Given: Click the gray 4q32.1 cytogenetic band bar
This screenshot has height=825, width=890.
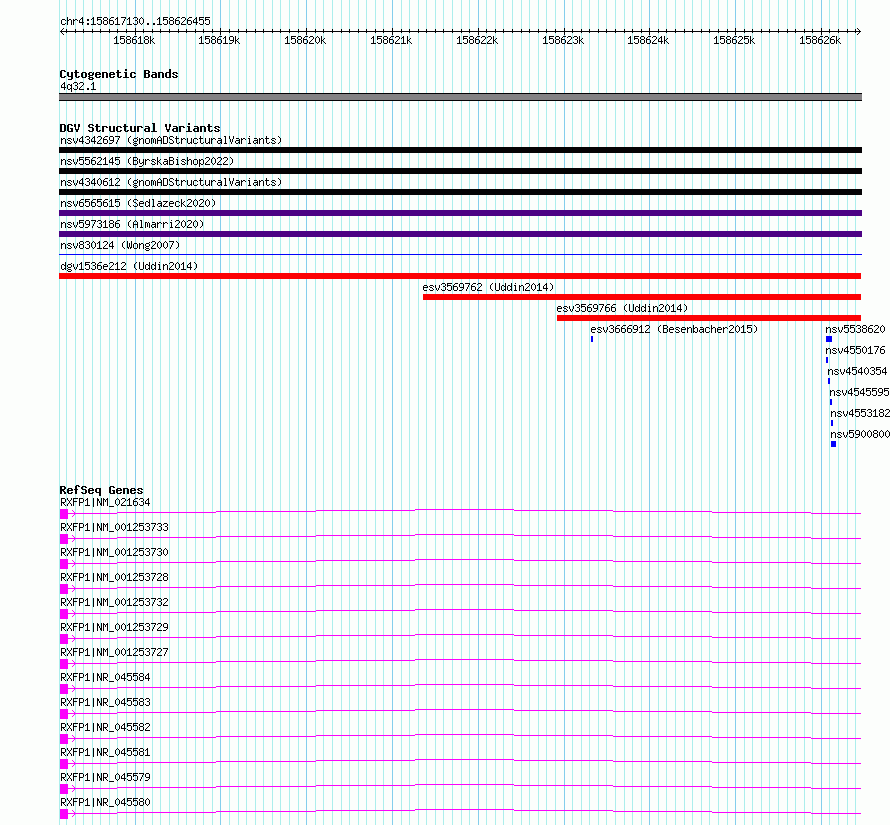Looking at the screenshot, I should 460,97.
